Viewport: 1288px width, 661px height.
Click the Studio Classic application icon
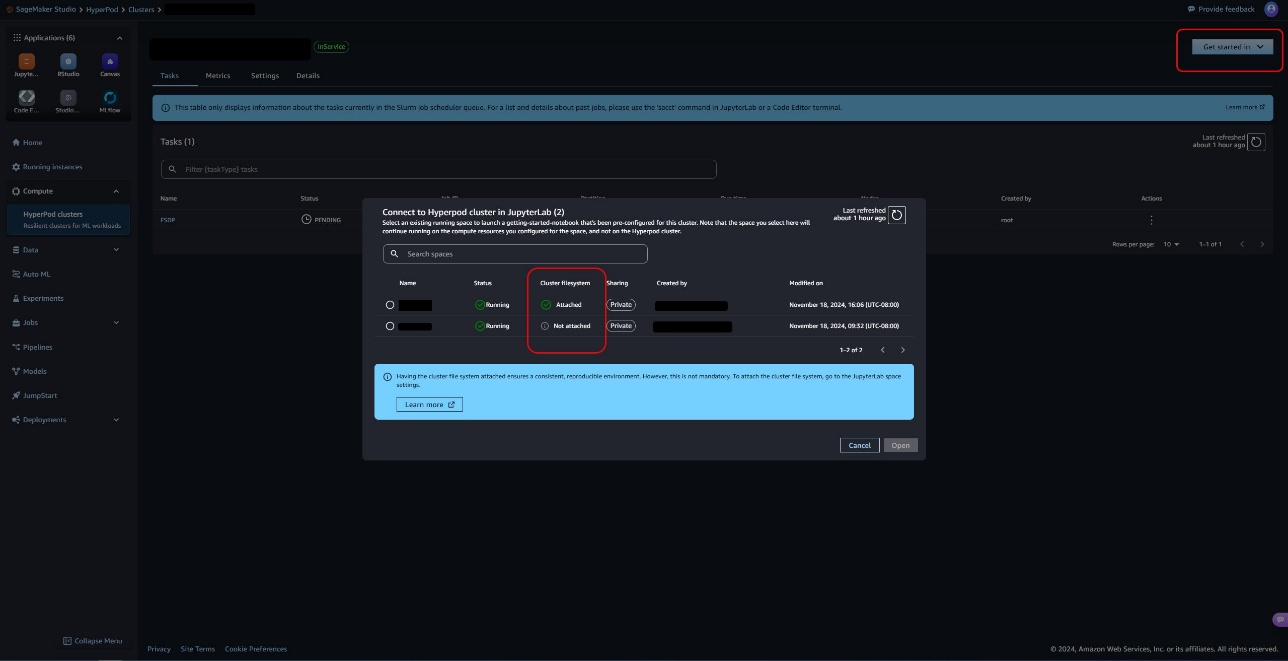click(x=68, y=98)
